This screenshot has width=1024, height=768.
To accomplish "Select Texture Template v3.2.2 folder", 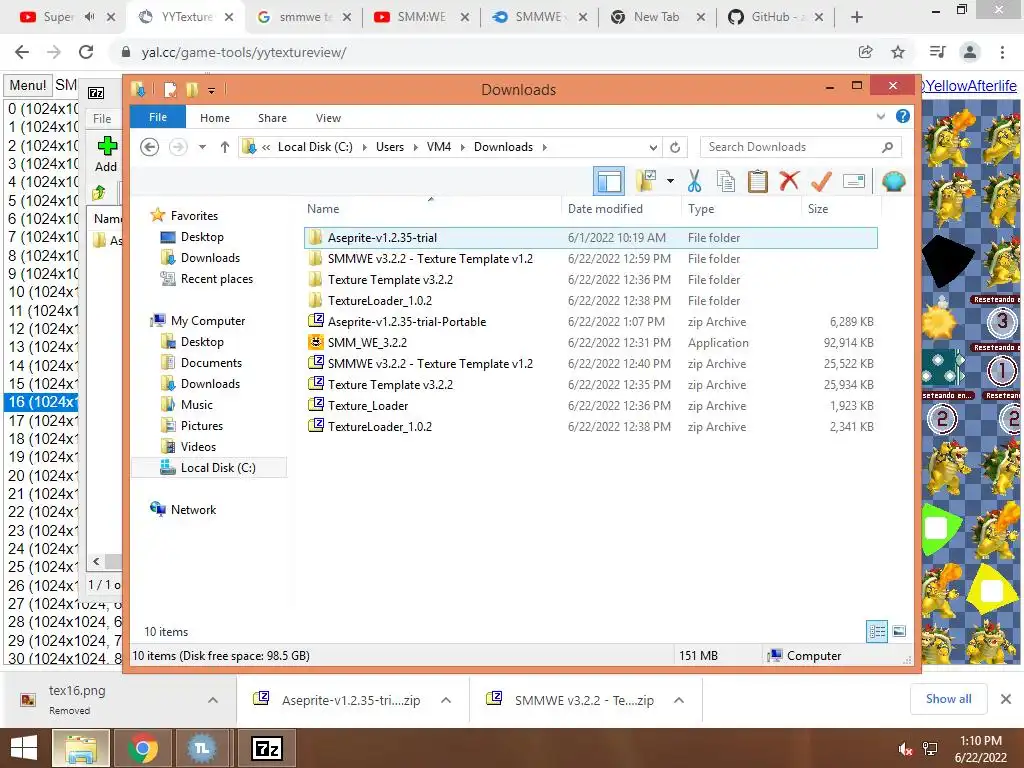I will pyautogui.click(x=590, y=280).
